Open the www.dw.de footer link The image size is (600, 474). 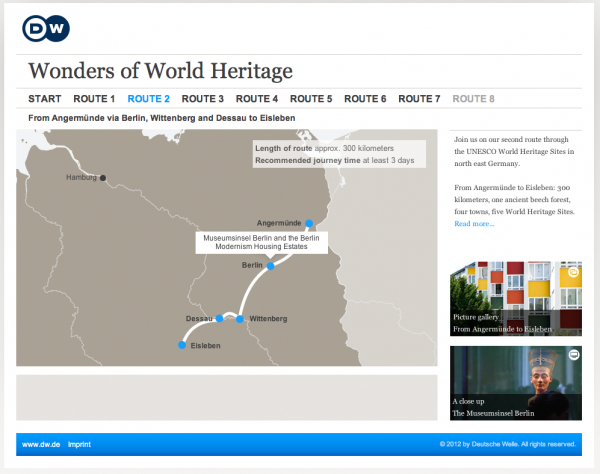pos(41,444)
